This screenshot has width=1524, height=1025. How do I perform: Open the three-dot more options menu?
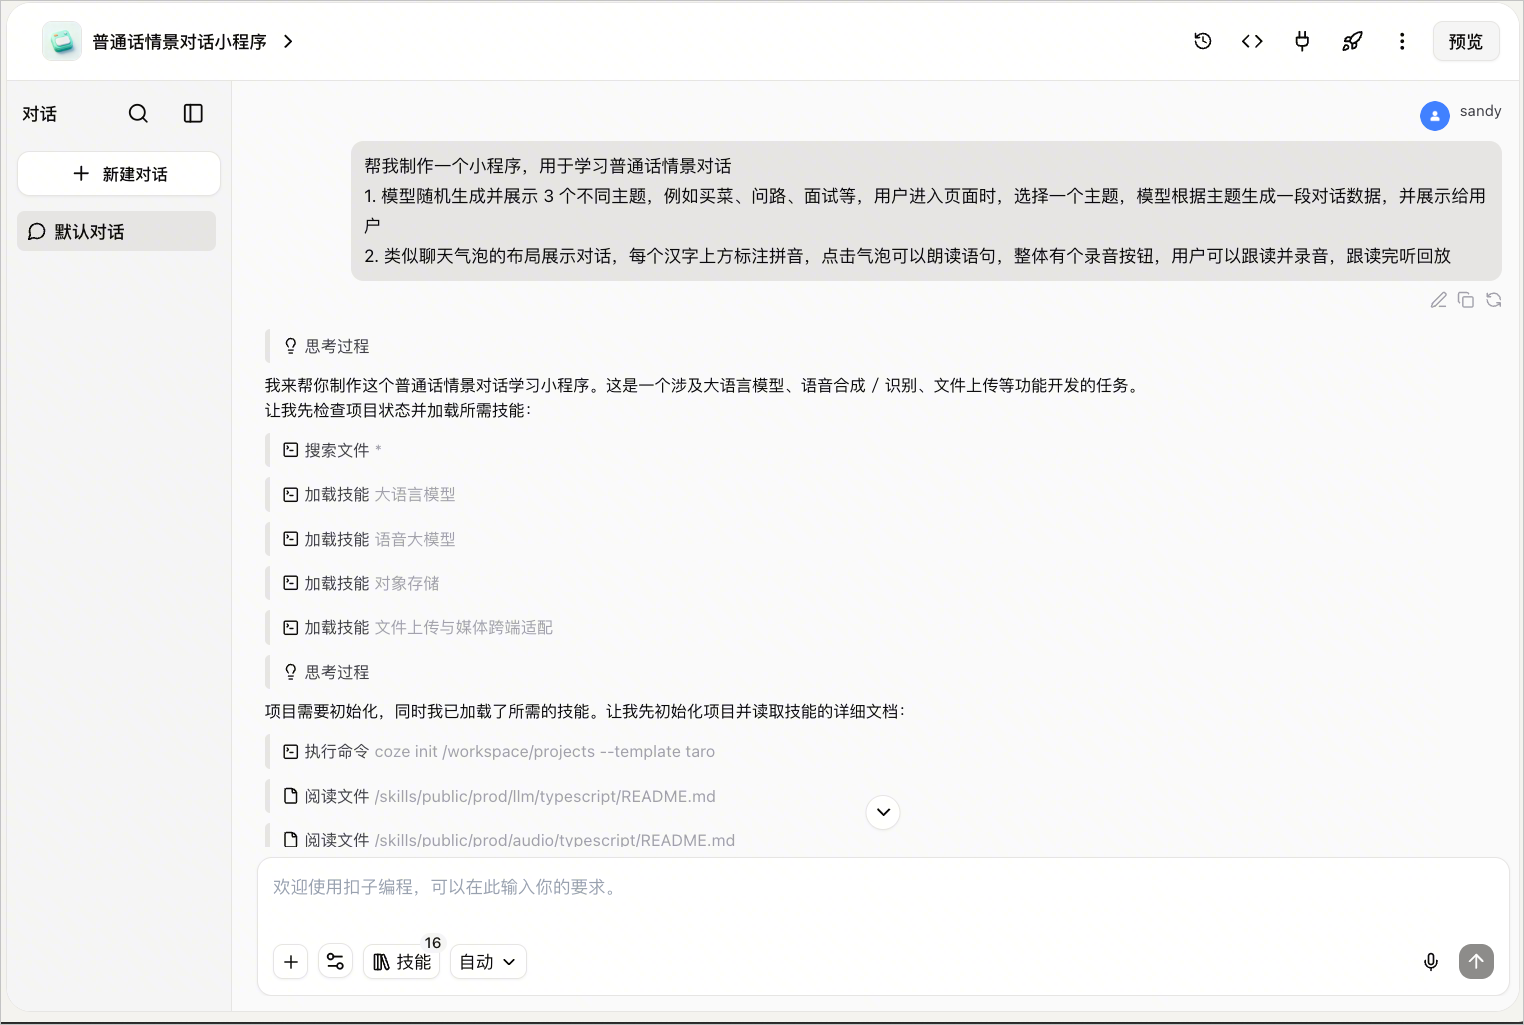tap(1402, 41)
